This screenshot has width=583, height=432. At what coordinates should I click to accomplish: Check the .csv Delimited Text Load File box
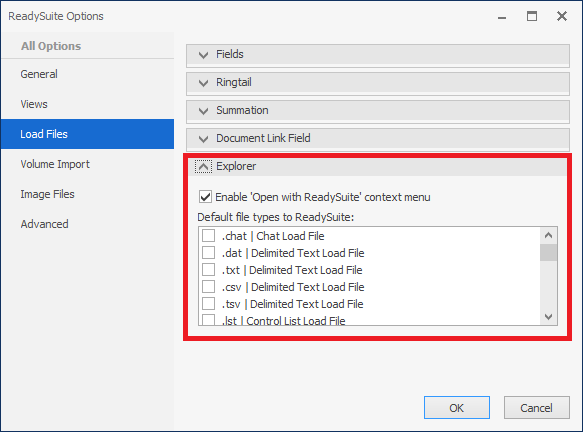tap(208, 287)
